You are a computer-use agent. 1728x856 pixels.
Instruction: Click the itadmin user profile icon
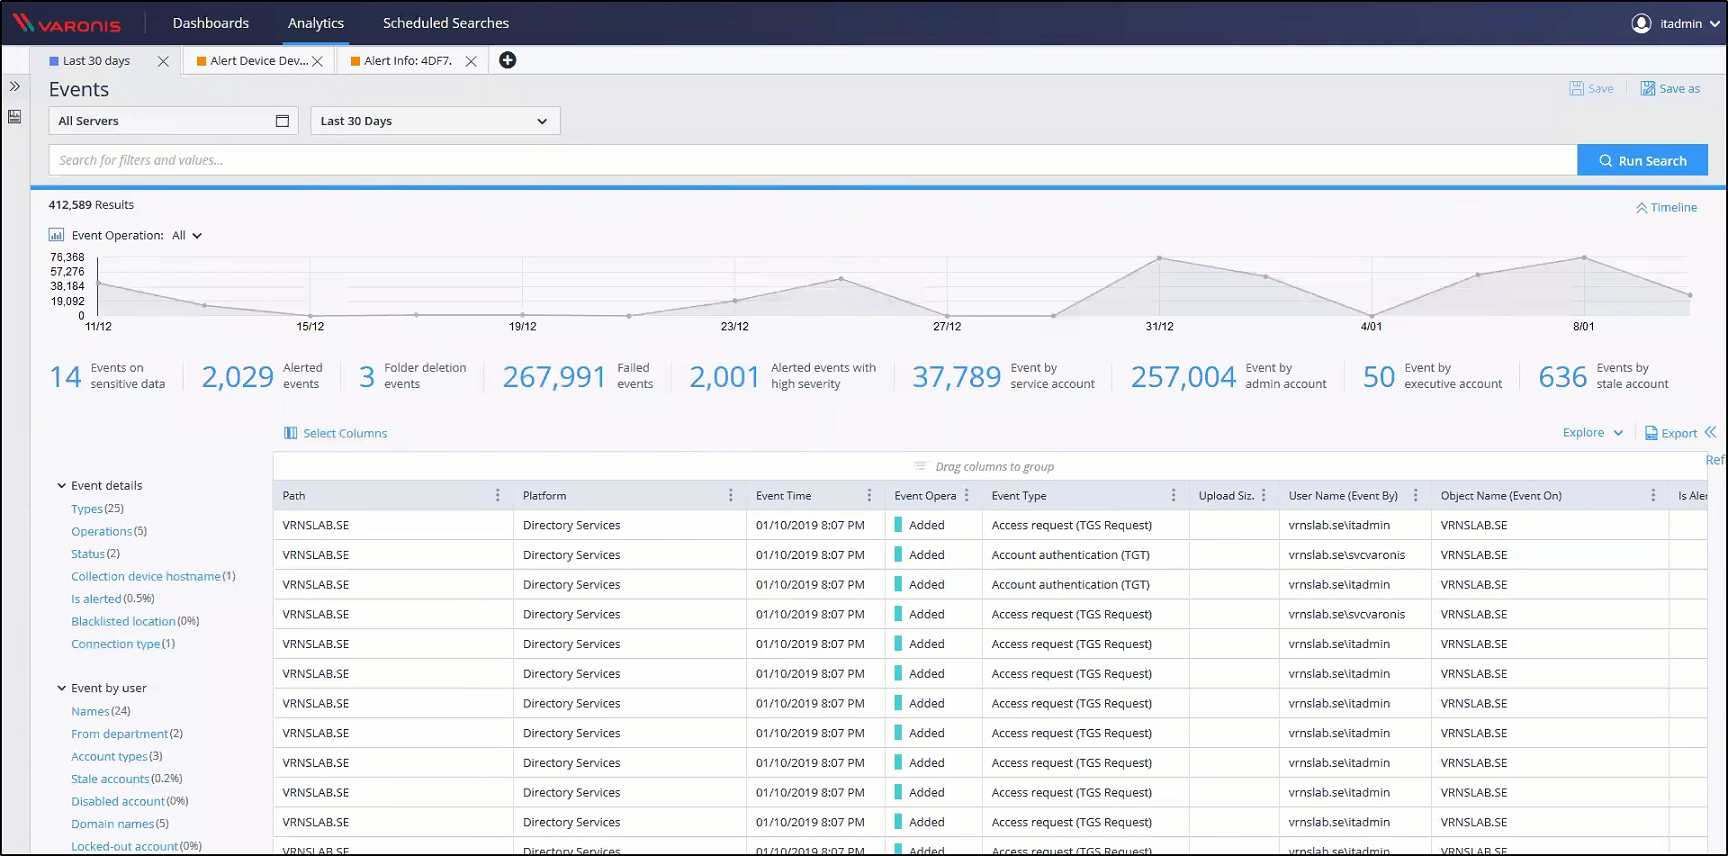click(x=1641, y=23)
